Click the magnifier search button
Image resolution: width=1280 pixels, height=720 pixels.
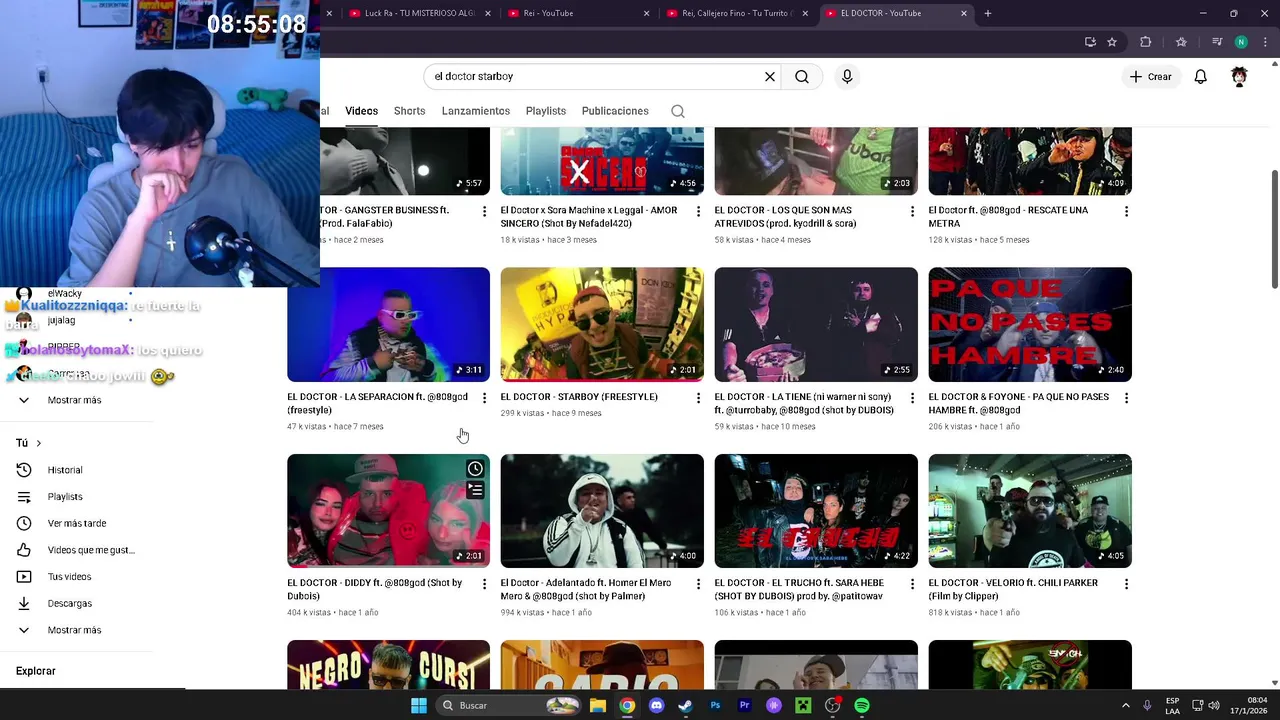802,76
